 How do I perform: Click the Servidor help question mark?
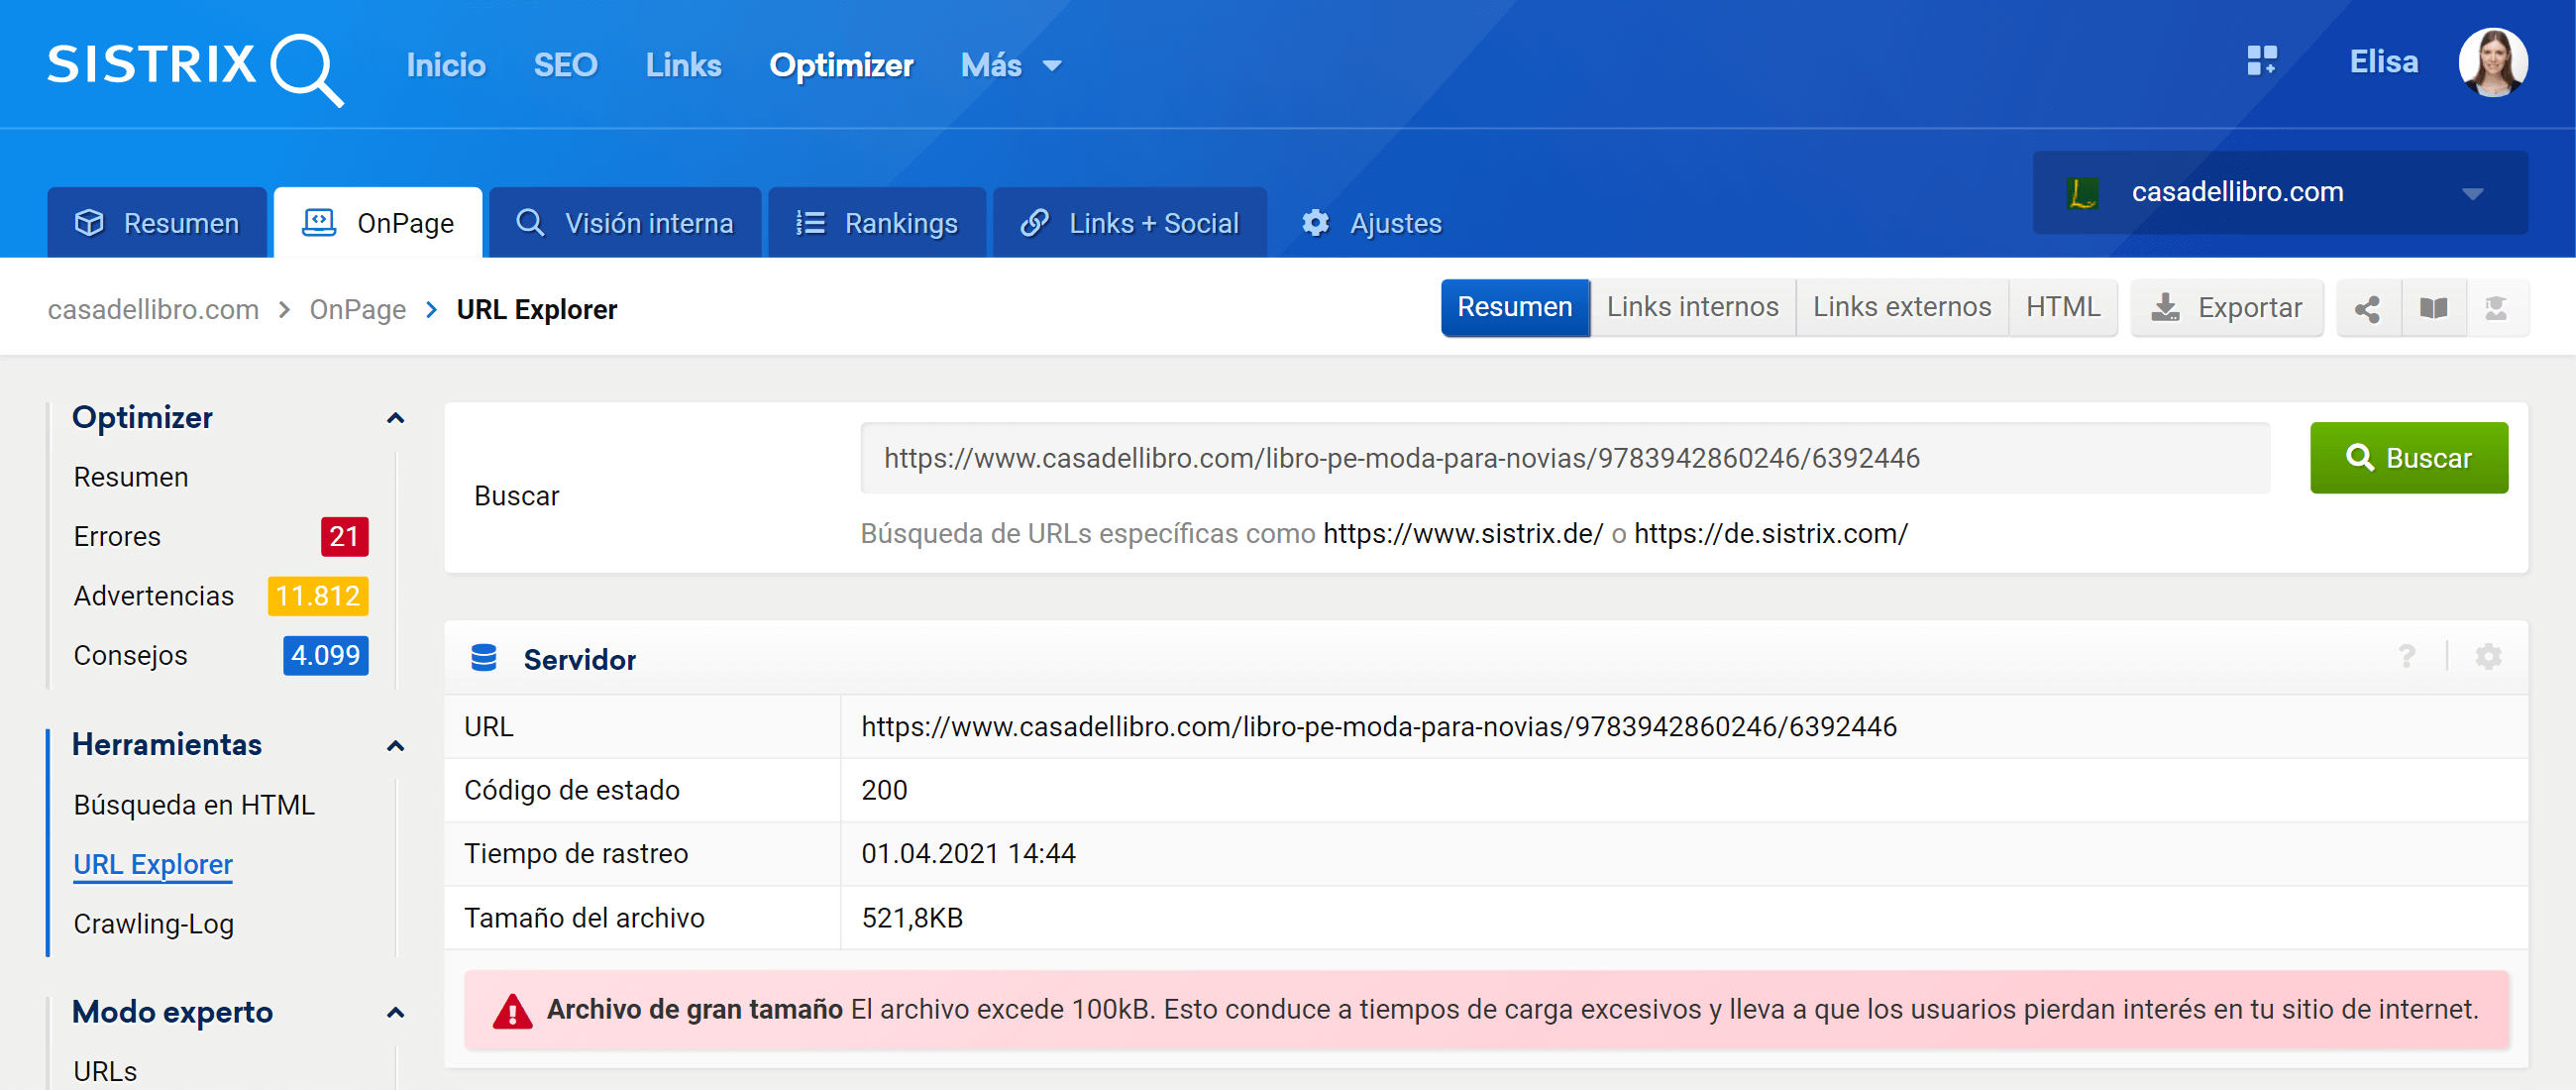(x=2406, y=657)
